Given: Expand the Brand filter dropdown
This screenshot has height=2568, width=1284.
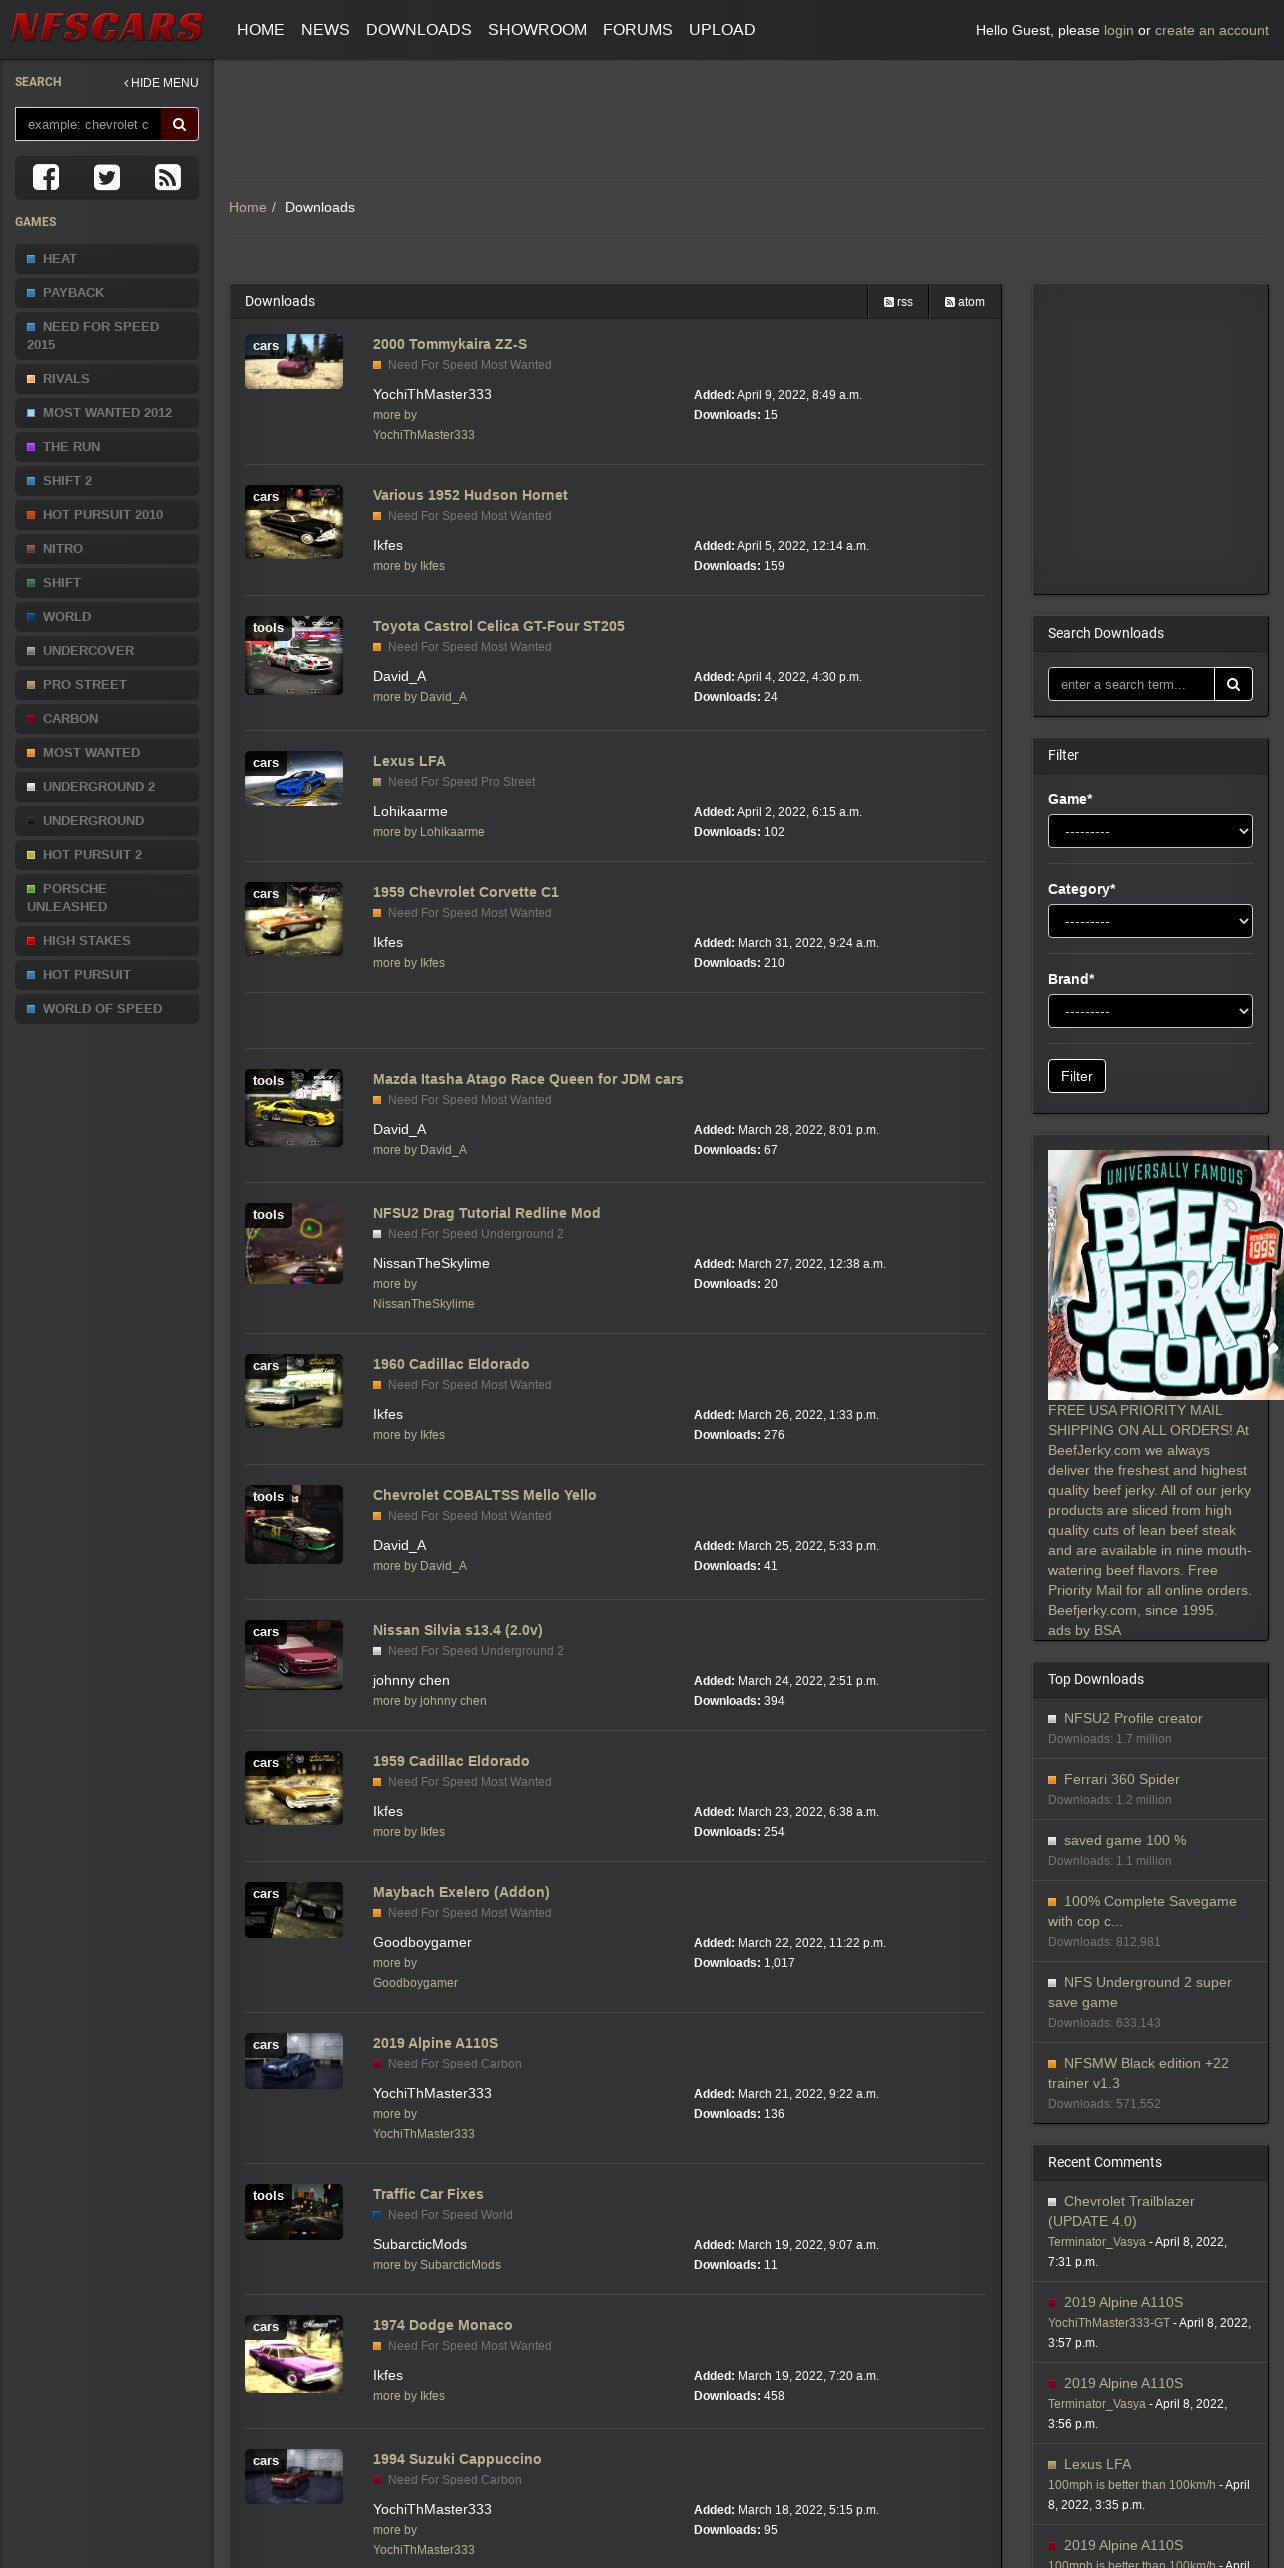Looking at the screenshot, I should tap(1150, 1011).
